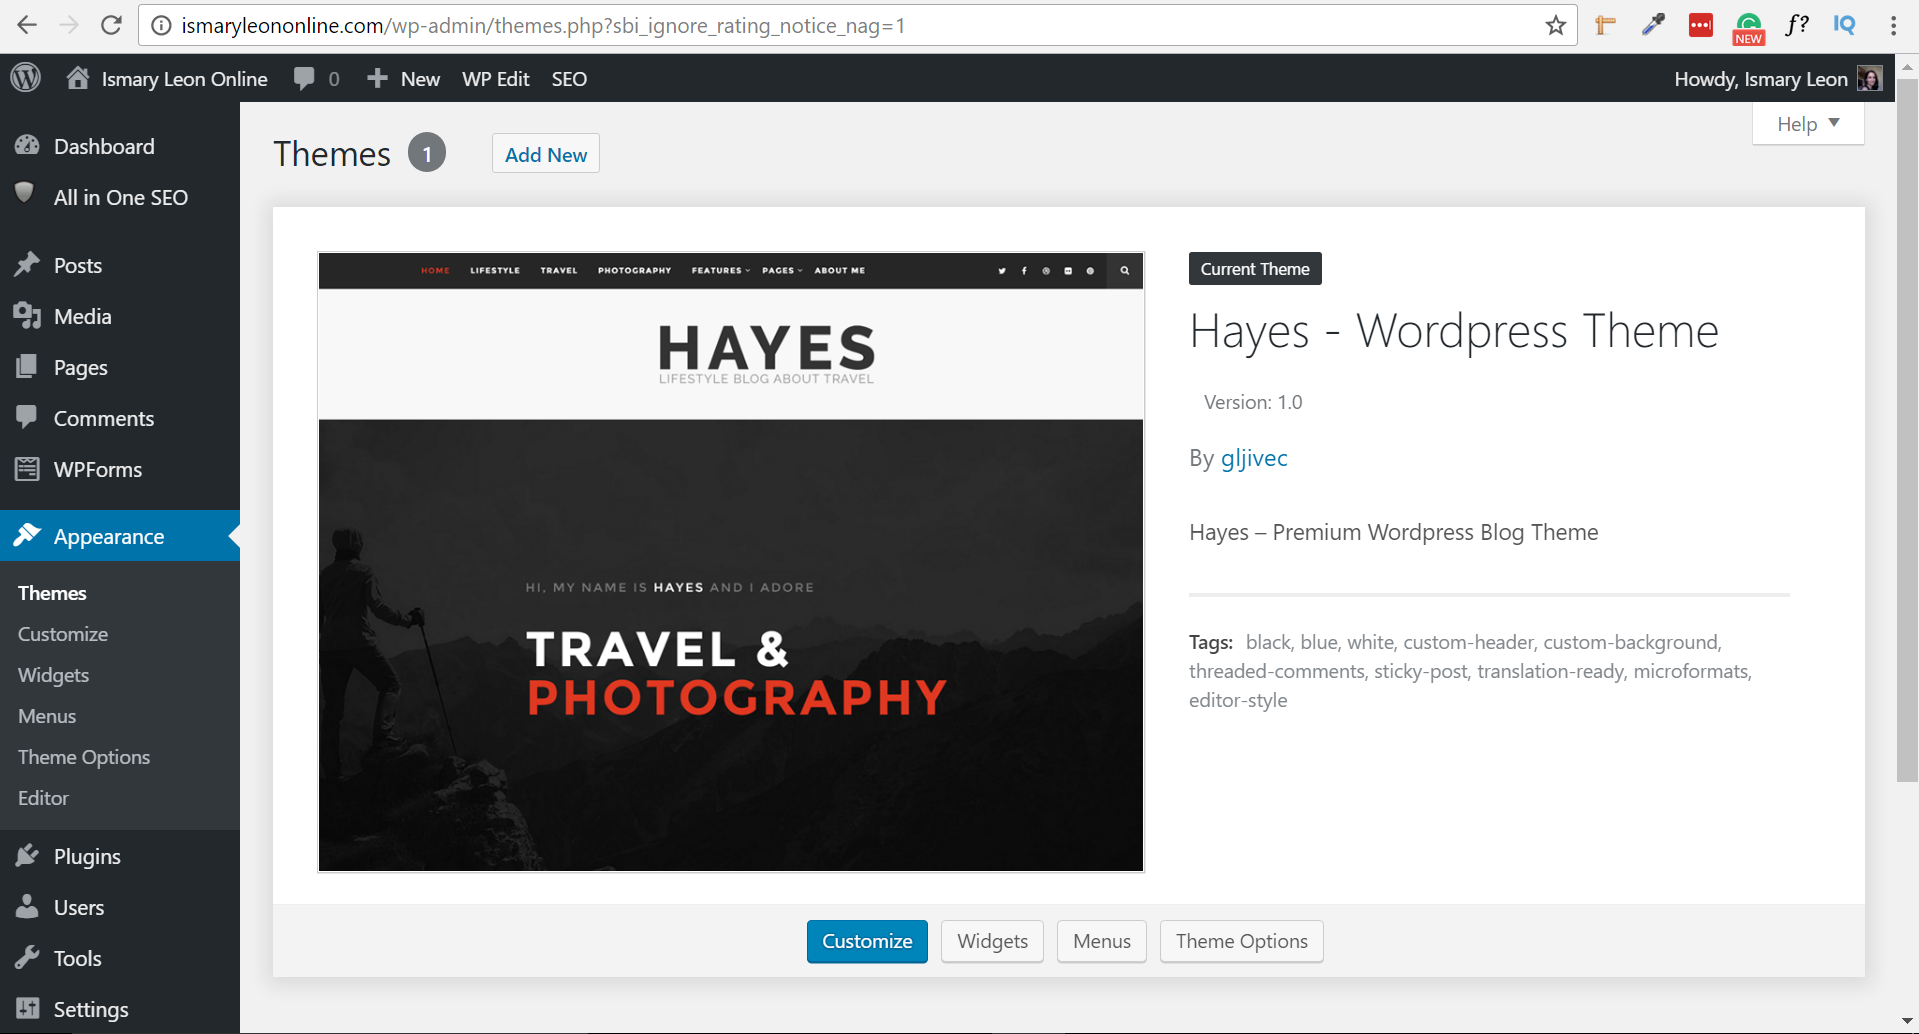This screenshot has height=1034, width=1919.
Task: Bookmark page with the star icon
Action: click(1555, 26)
